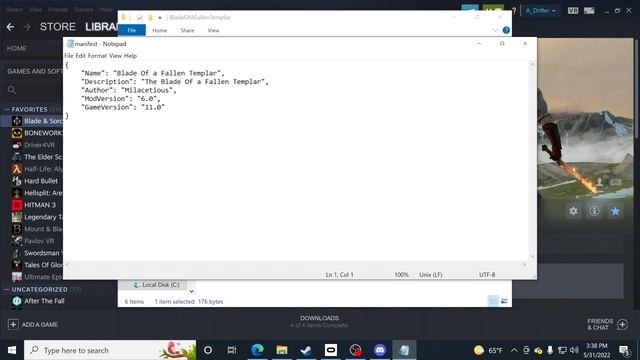Open Windows Start menu

(x=12, y=350)
